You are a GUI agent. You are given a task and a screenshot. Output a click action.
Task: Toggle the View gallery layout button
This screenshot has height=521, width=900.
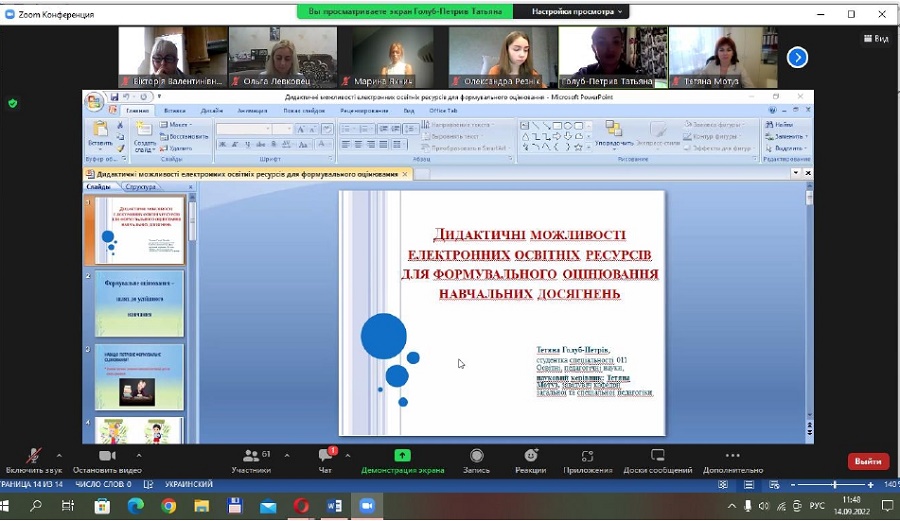tap(877, 39)
